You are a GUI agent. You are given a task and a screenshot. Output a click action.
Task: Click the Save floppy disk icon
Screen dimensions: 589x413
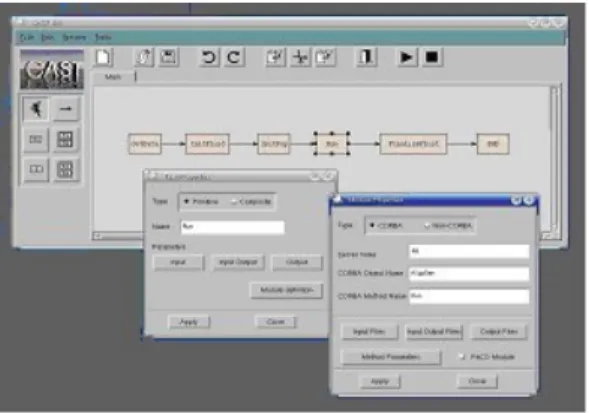(168, 57)
